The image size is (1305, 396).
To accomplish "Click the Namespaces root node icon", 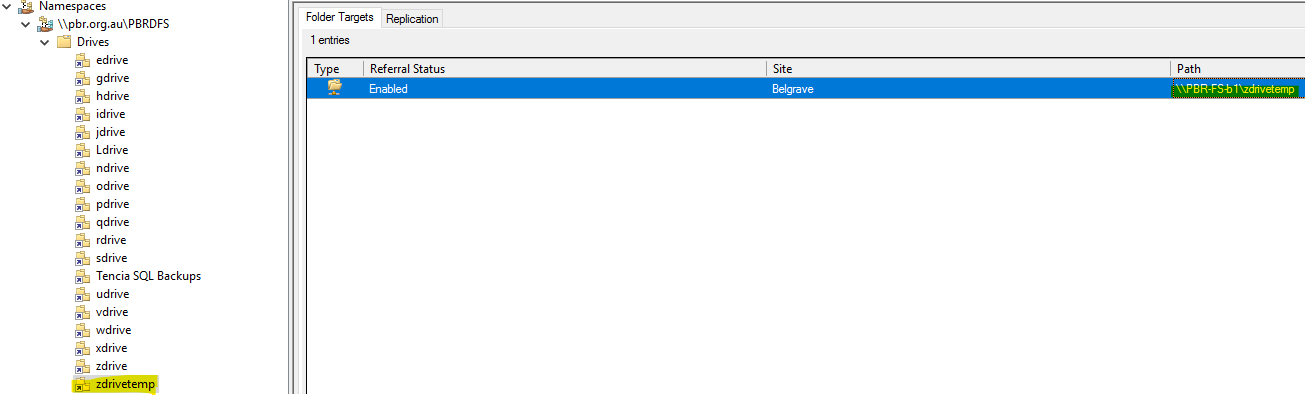I will [x=26, y=6].
